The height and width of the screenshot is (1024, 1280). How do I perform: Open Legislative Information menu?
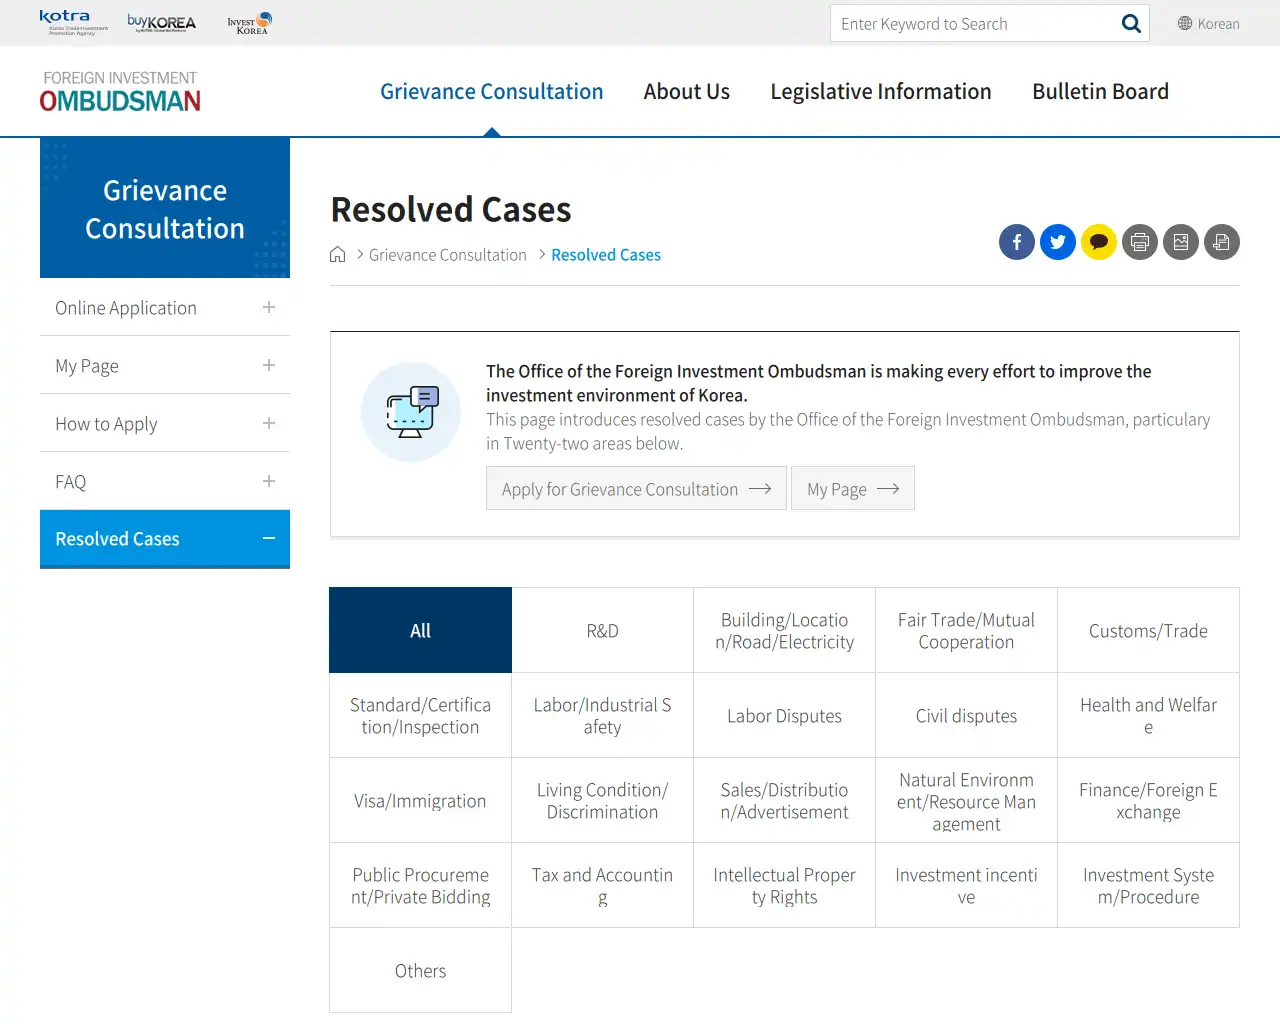[x=880, y=92]
